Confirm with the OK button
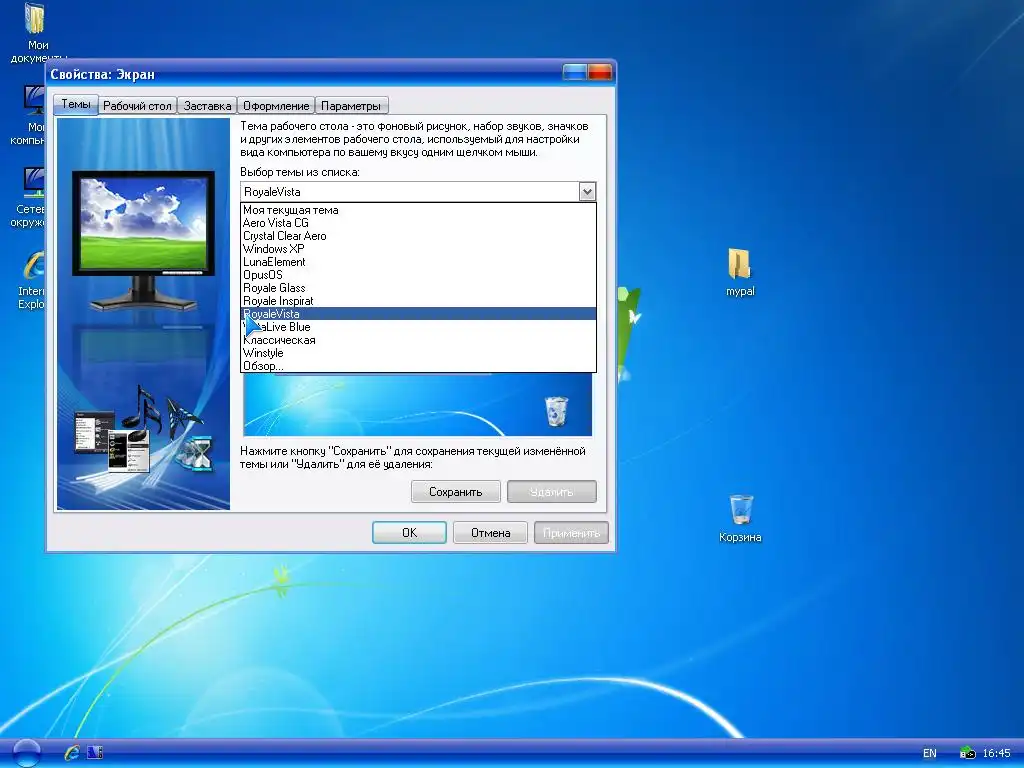 coord(409,533)
